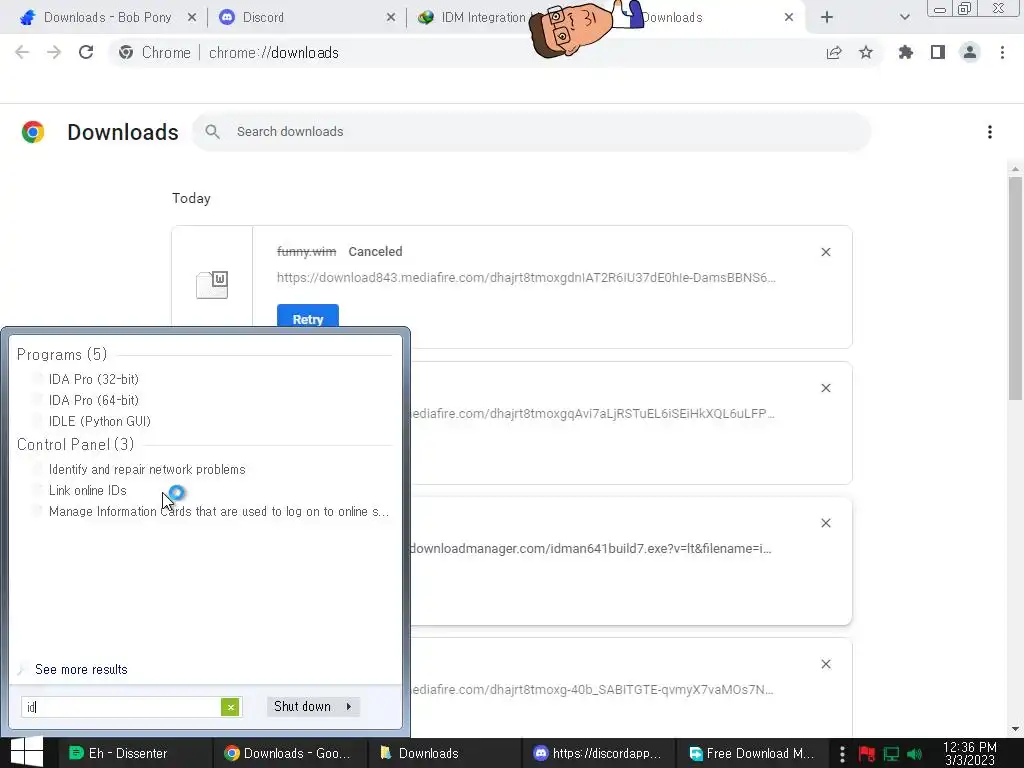
Task: Click the Downloads page vertical scrollbar thumb
Action: click(1016, 287)
